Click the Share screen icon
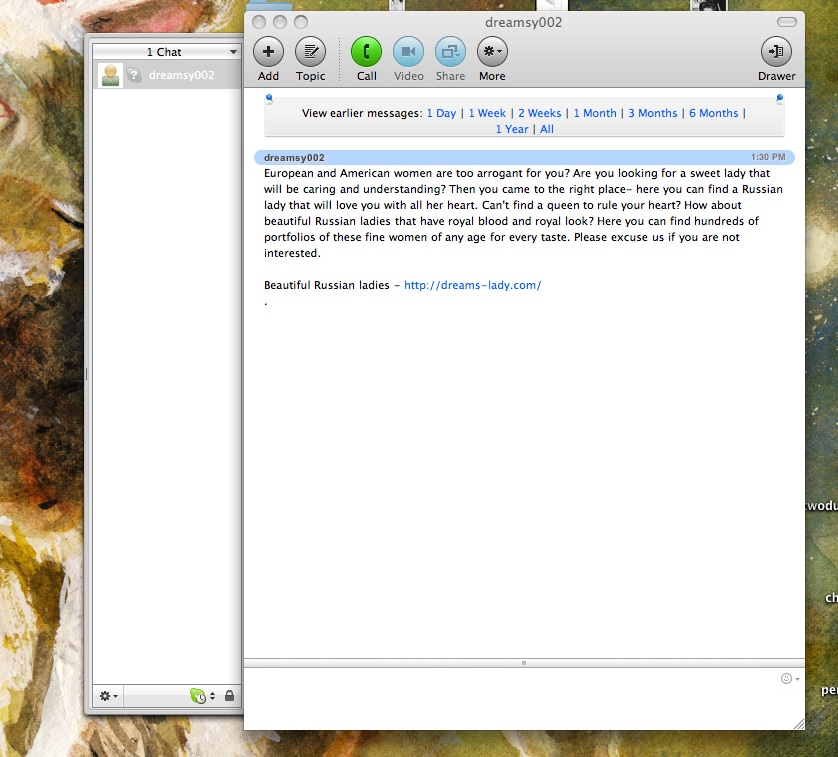The image size is (838, 757). (x=450, y=51)
